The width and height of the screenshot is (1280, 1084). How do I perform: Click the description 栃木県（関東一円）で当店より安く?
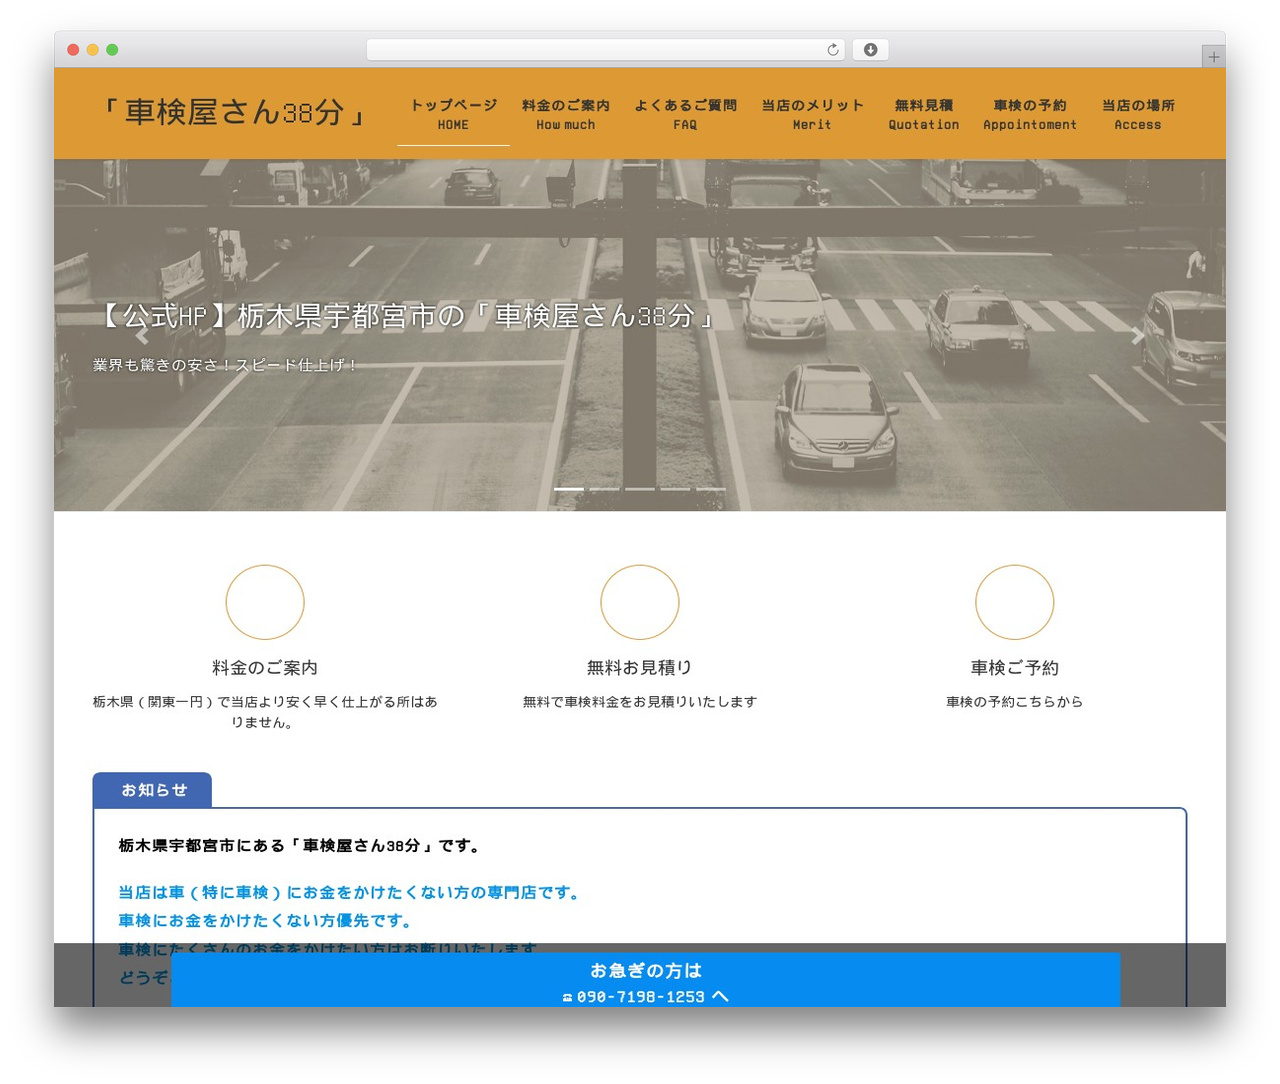[x=265, y=712]
